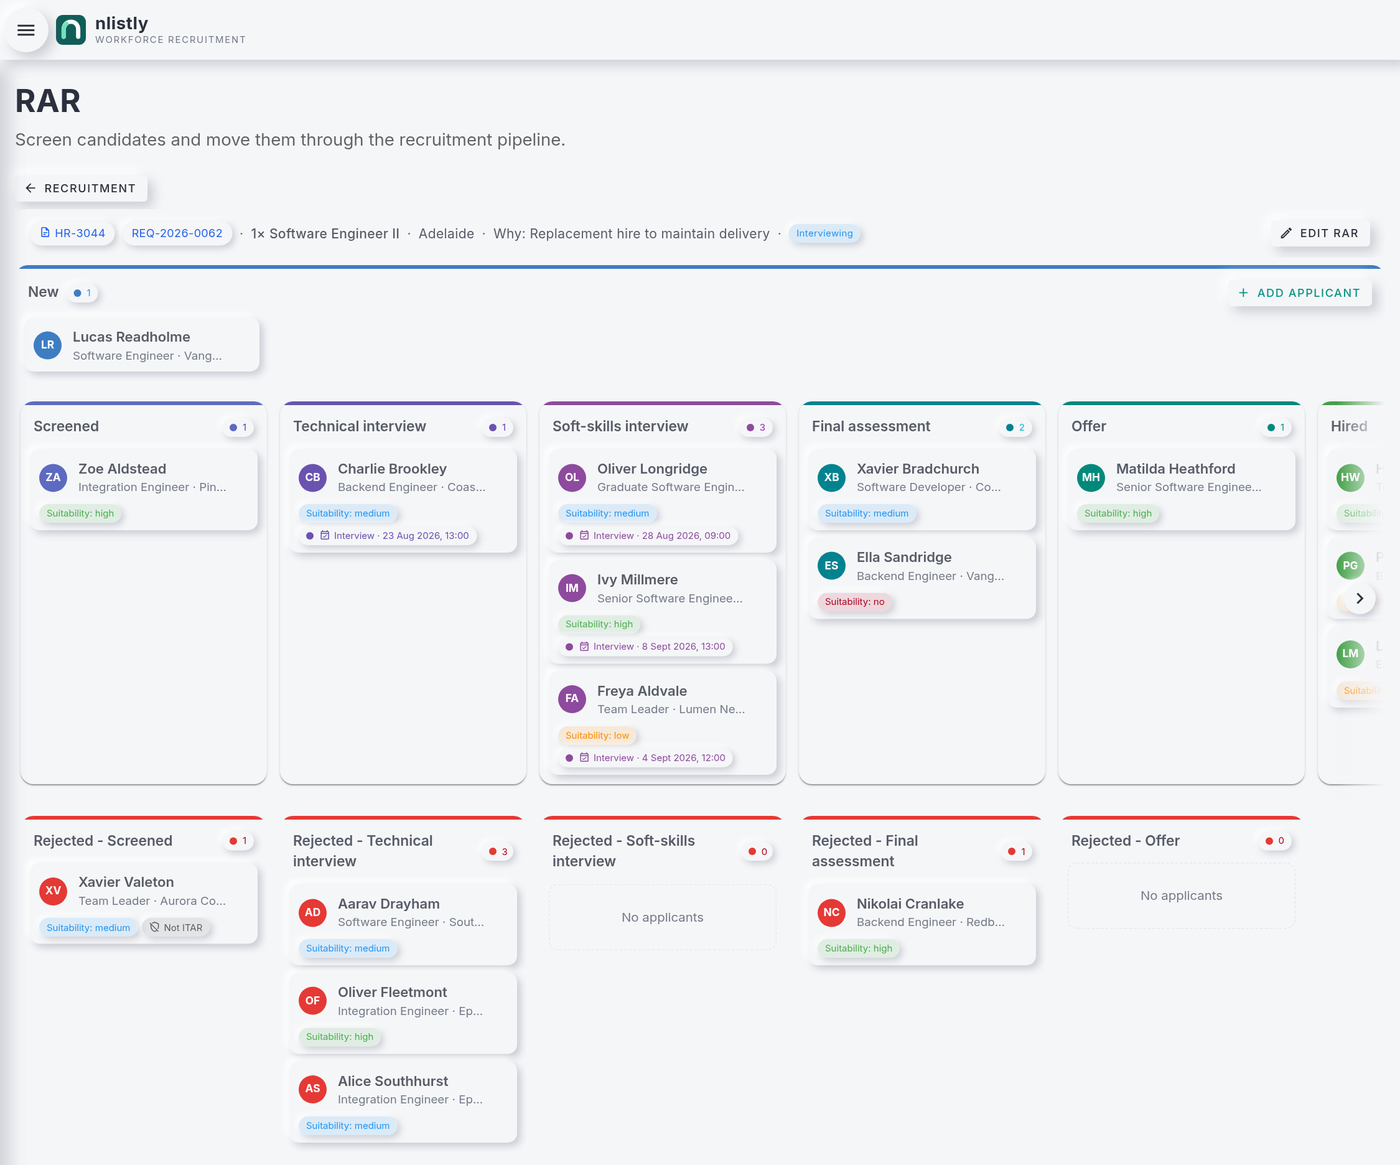Click Zoe Aldstead's 'Suitability: high' chip
This screenshot has height=1165, width=1400.
[80, 514]
